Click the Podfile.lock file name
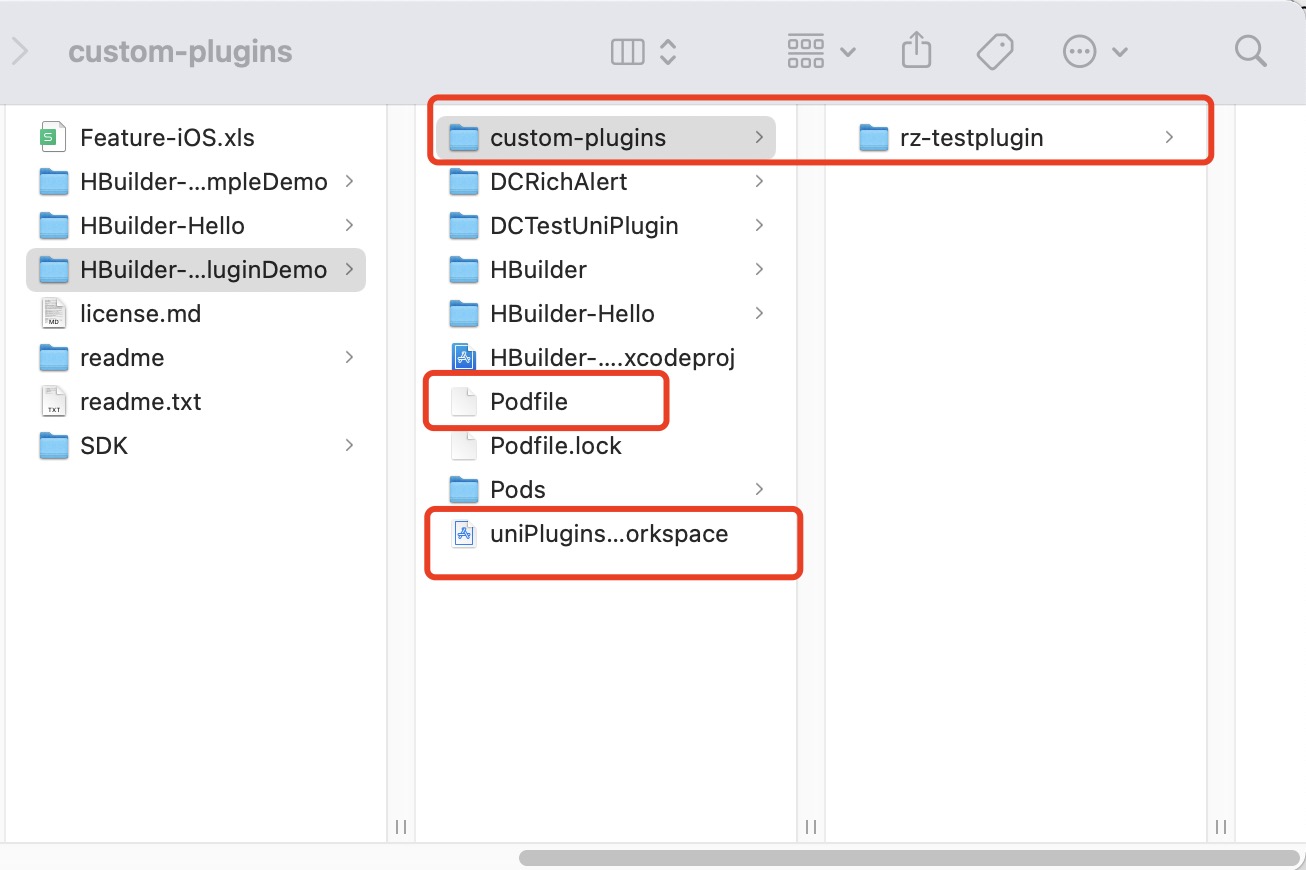The width and height of the screenshot is (1306, 870). [556, 445]
